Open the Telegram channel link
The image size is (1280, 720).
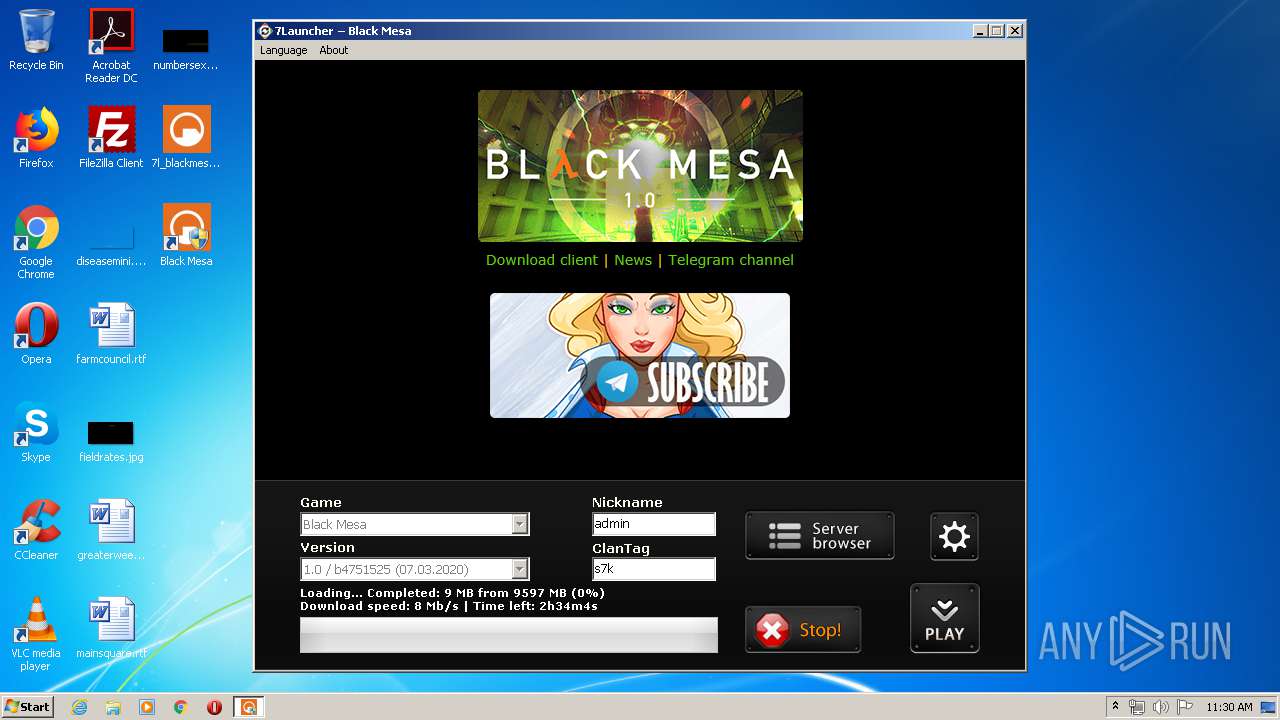tap(731, 260)
